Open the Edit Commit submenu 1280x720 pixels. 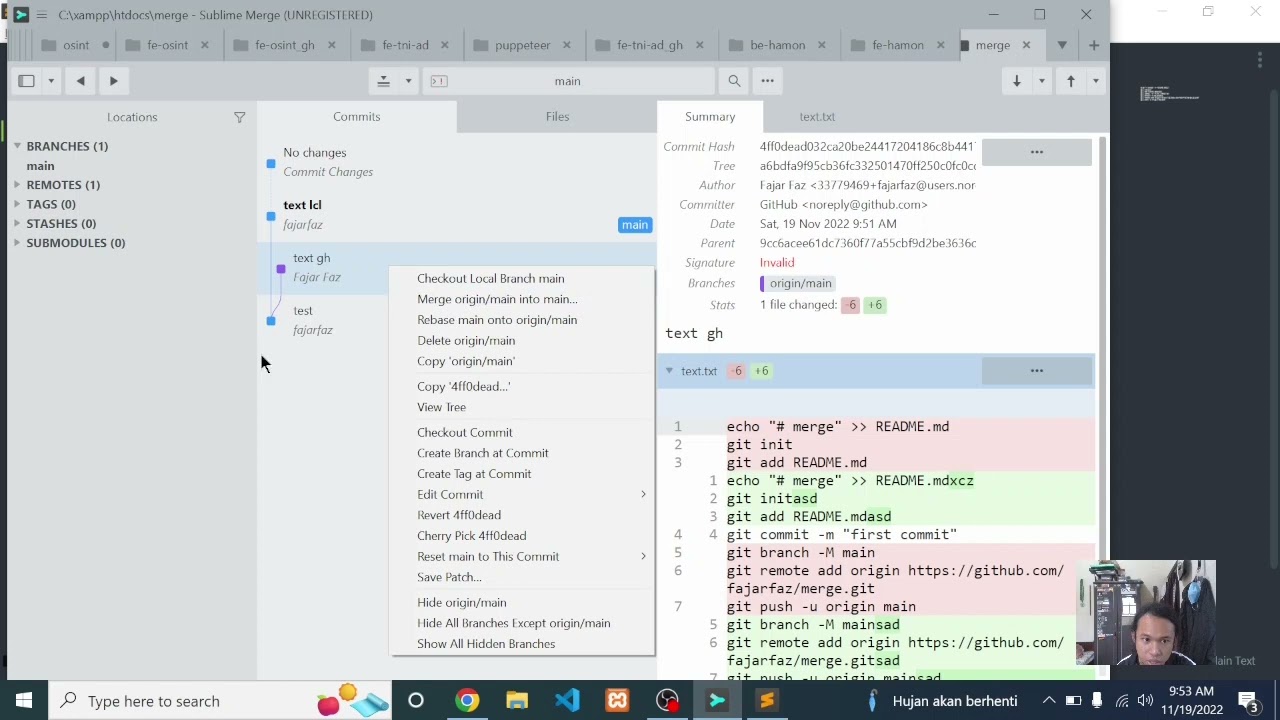coord(522,494)
